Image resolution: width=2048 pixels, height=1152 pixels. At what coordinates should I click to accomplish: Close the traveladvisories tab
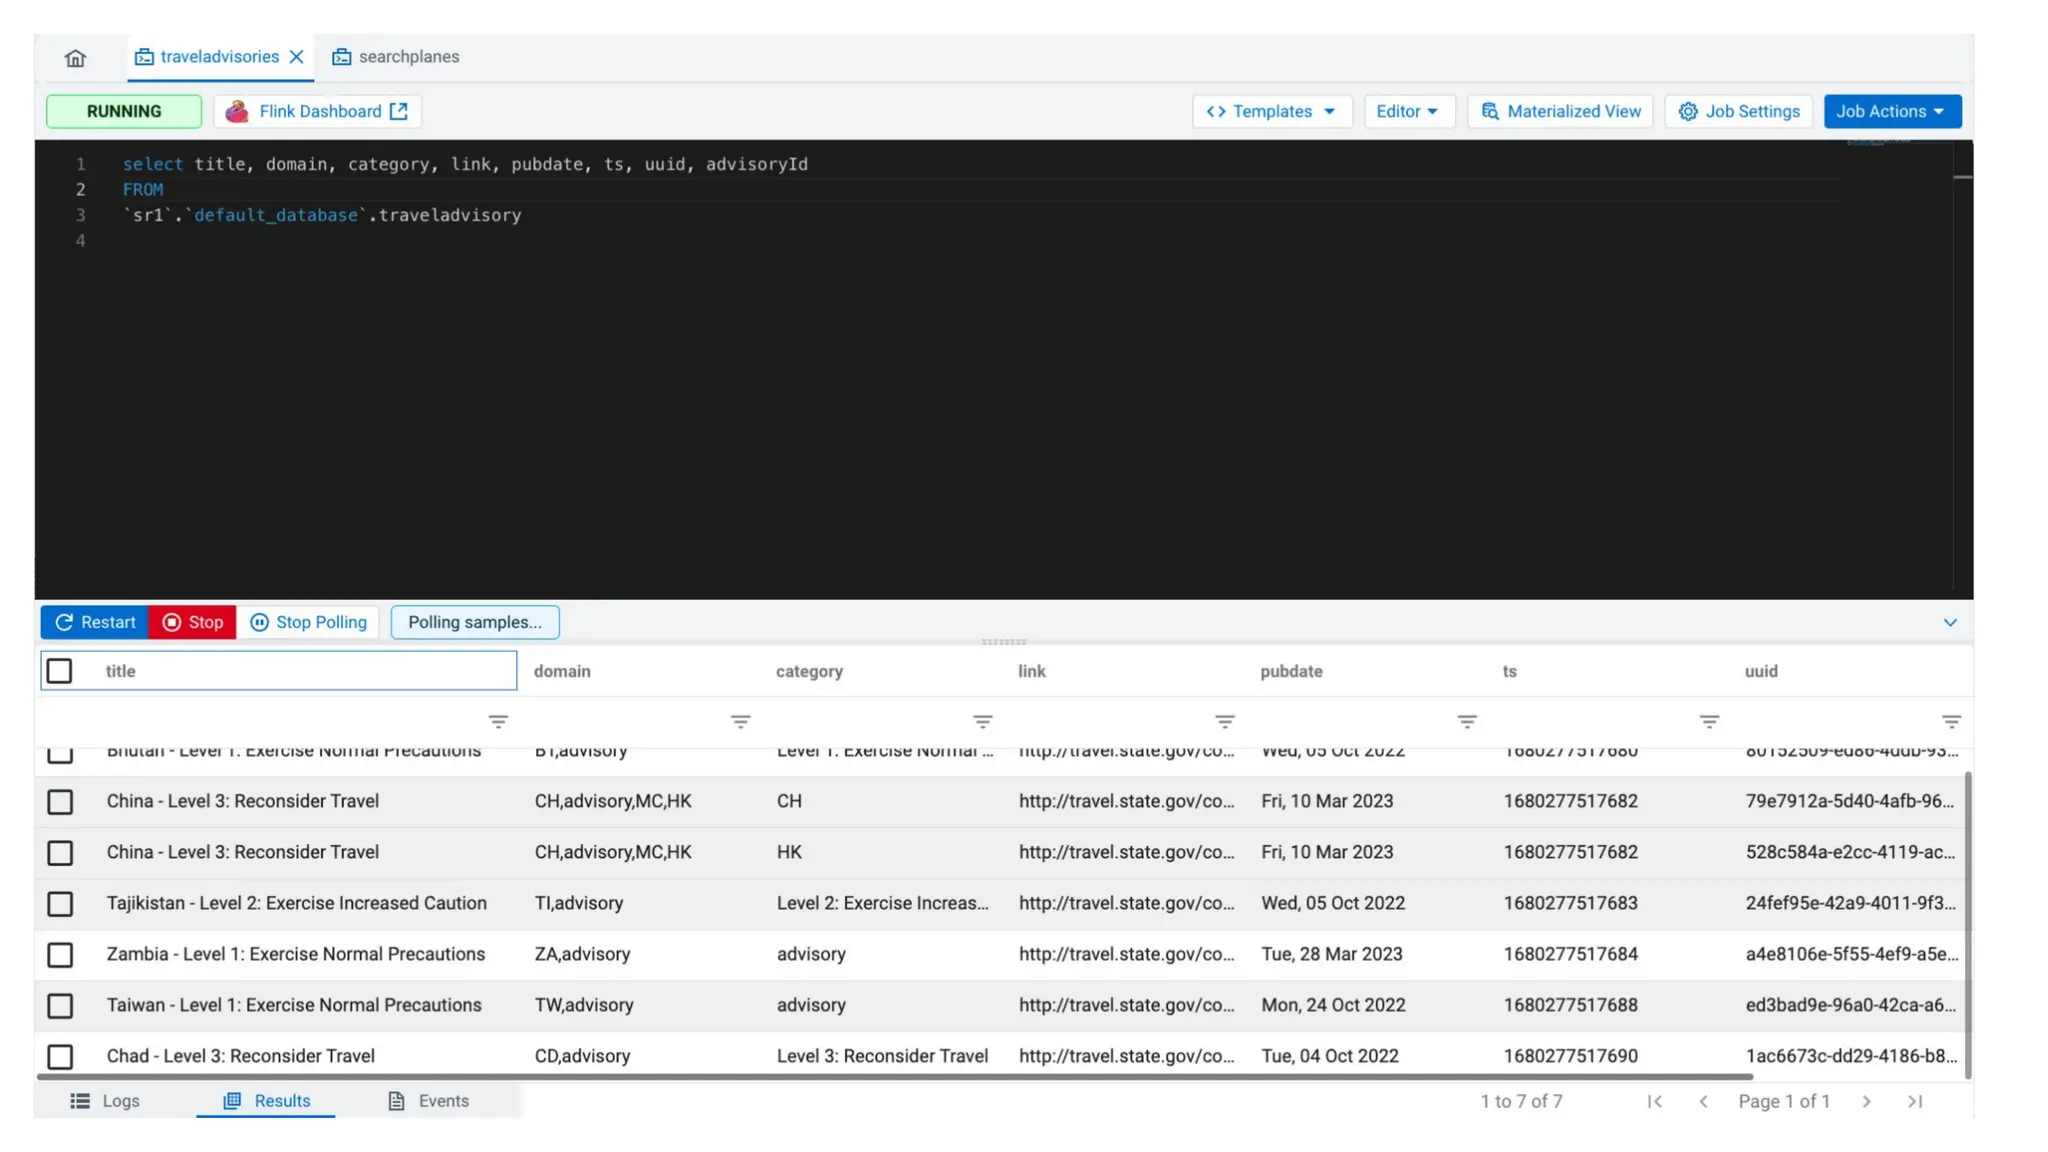(x=296, y=57)
